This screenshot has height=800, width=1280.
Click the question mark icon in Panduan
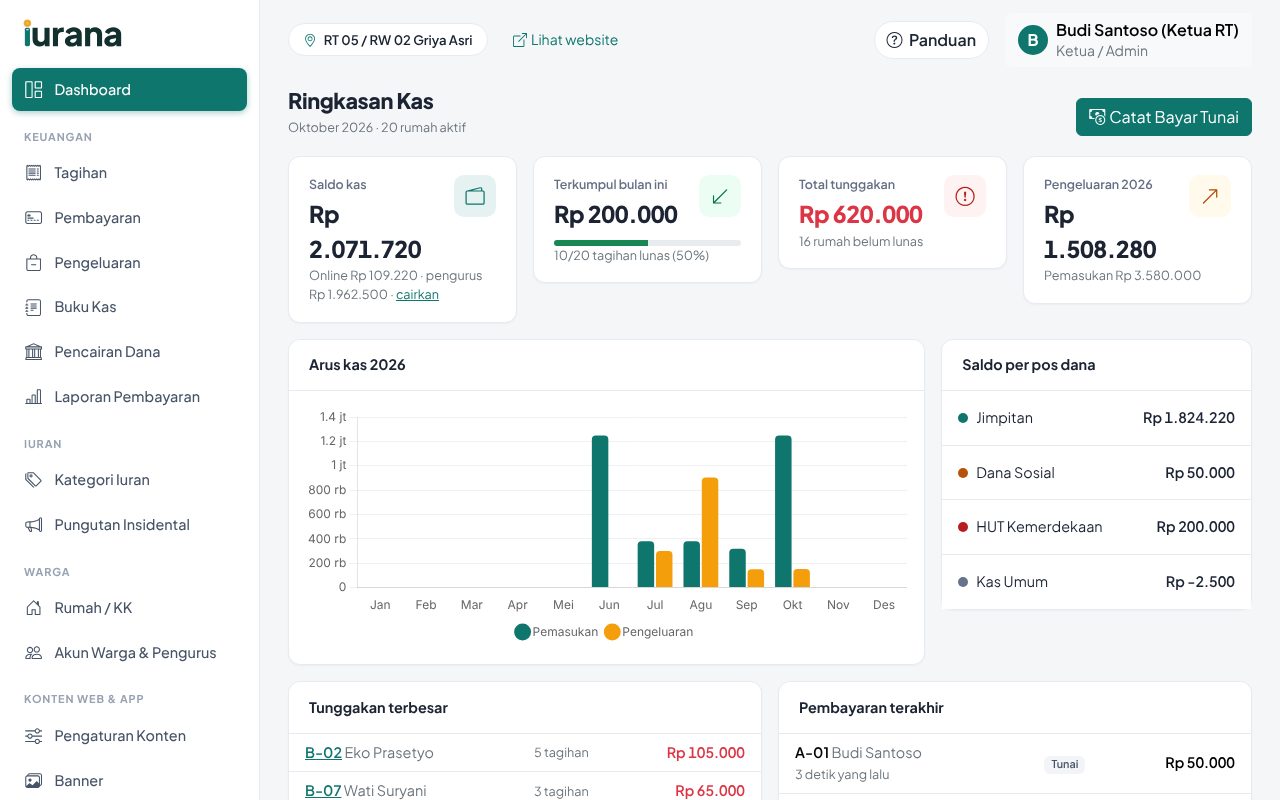[895, 40]
